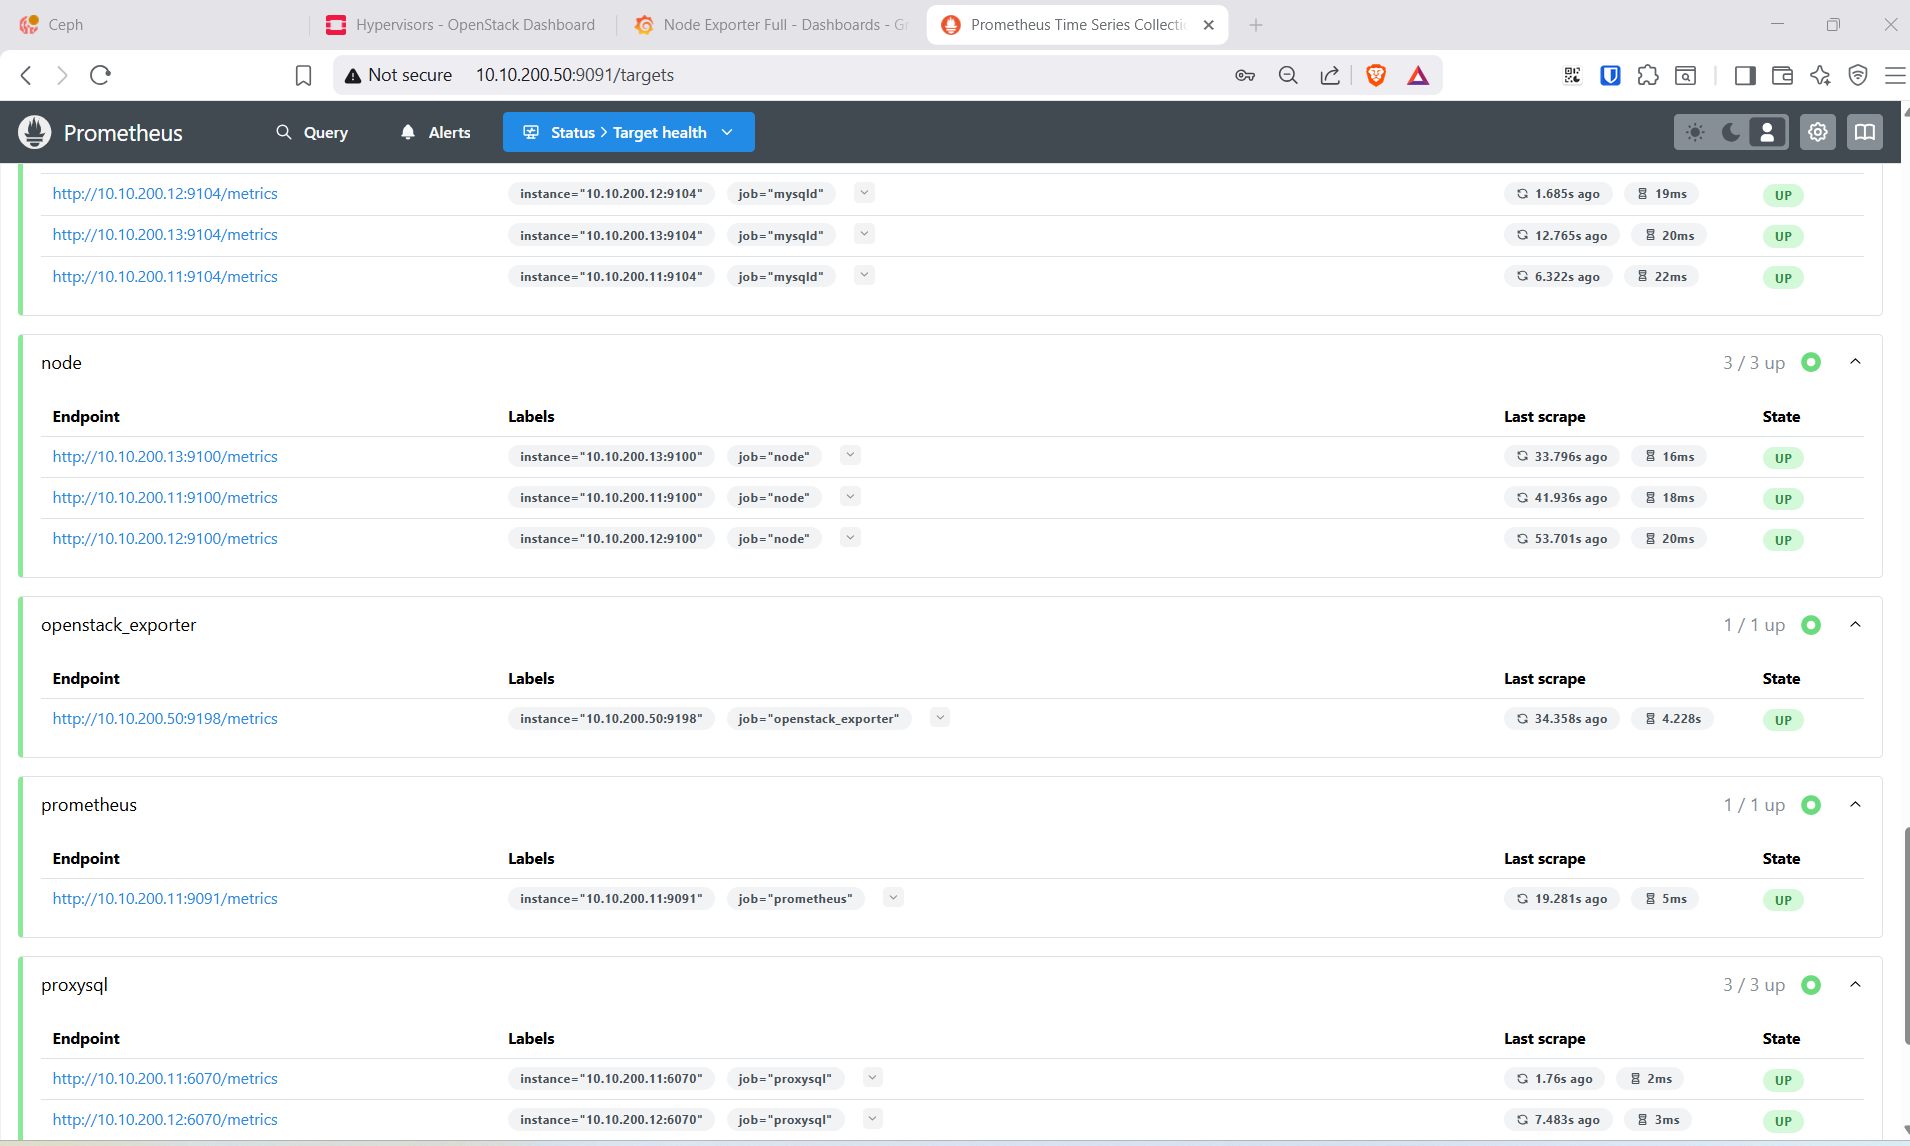This screenshot has width=1910, height=1146.
Task: Open http://10.10.200.11:6070/metrics link
Action: click(x=165, y=1079)
